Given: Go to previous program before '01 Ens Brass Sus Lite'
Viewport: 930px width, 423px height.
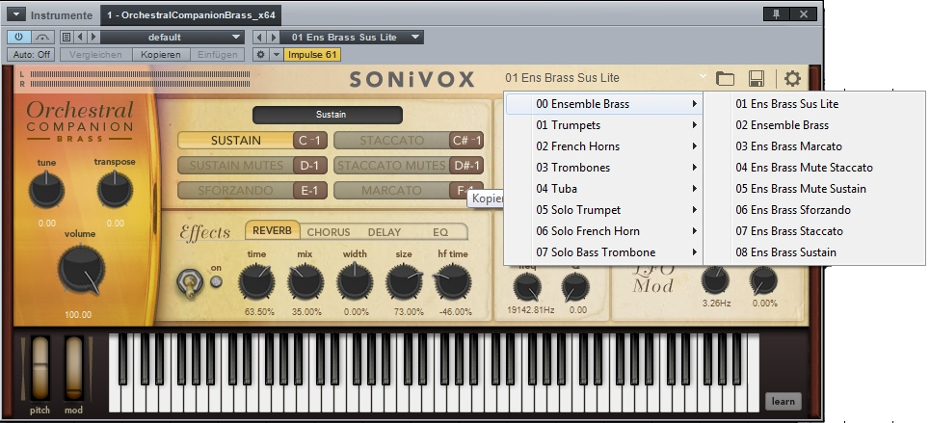Looking at the screenshot, I should click(259, 37).
